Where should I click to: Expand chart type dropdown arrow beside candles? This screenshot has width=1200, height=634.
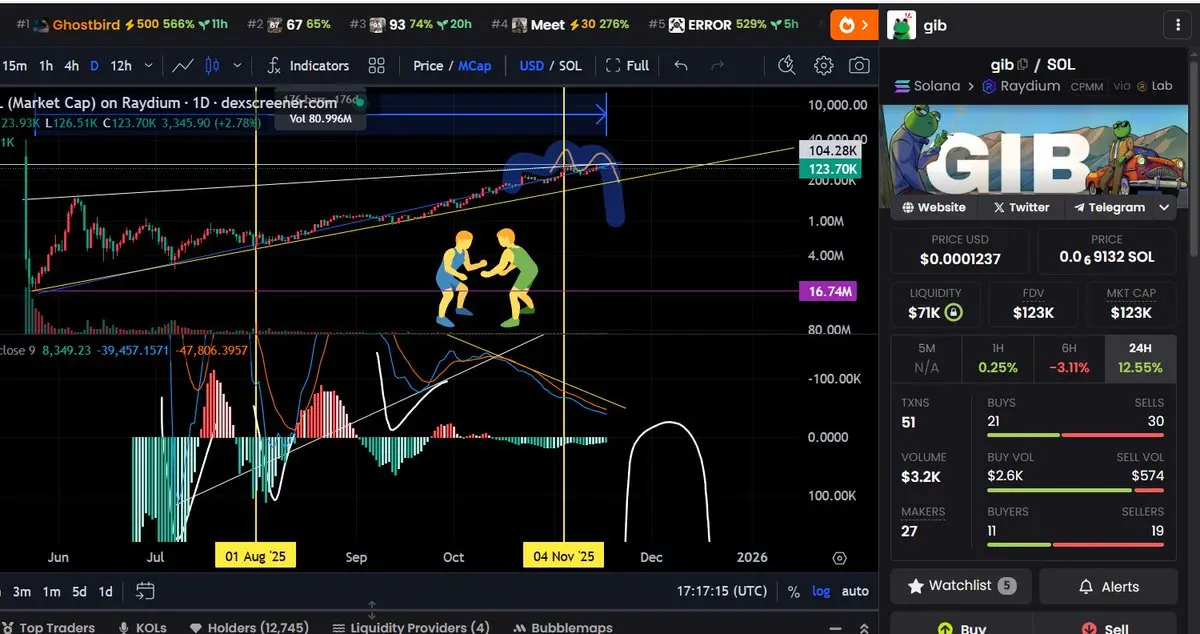tap(237, 66)
